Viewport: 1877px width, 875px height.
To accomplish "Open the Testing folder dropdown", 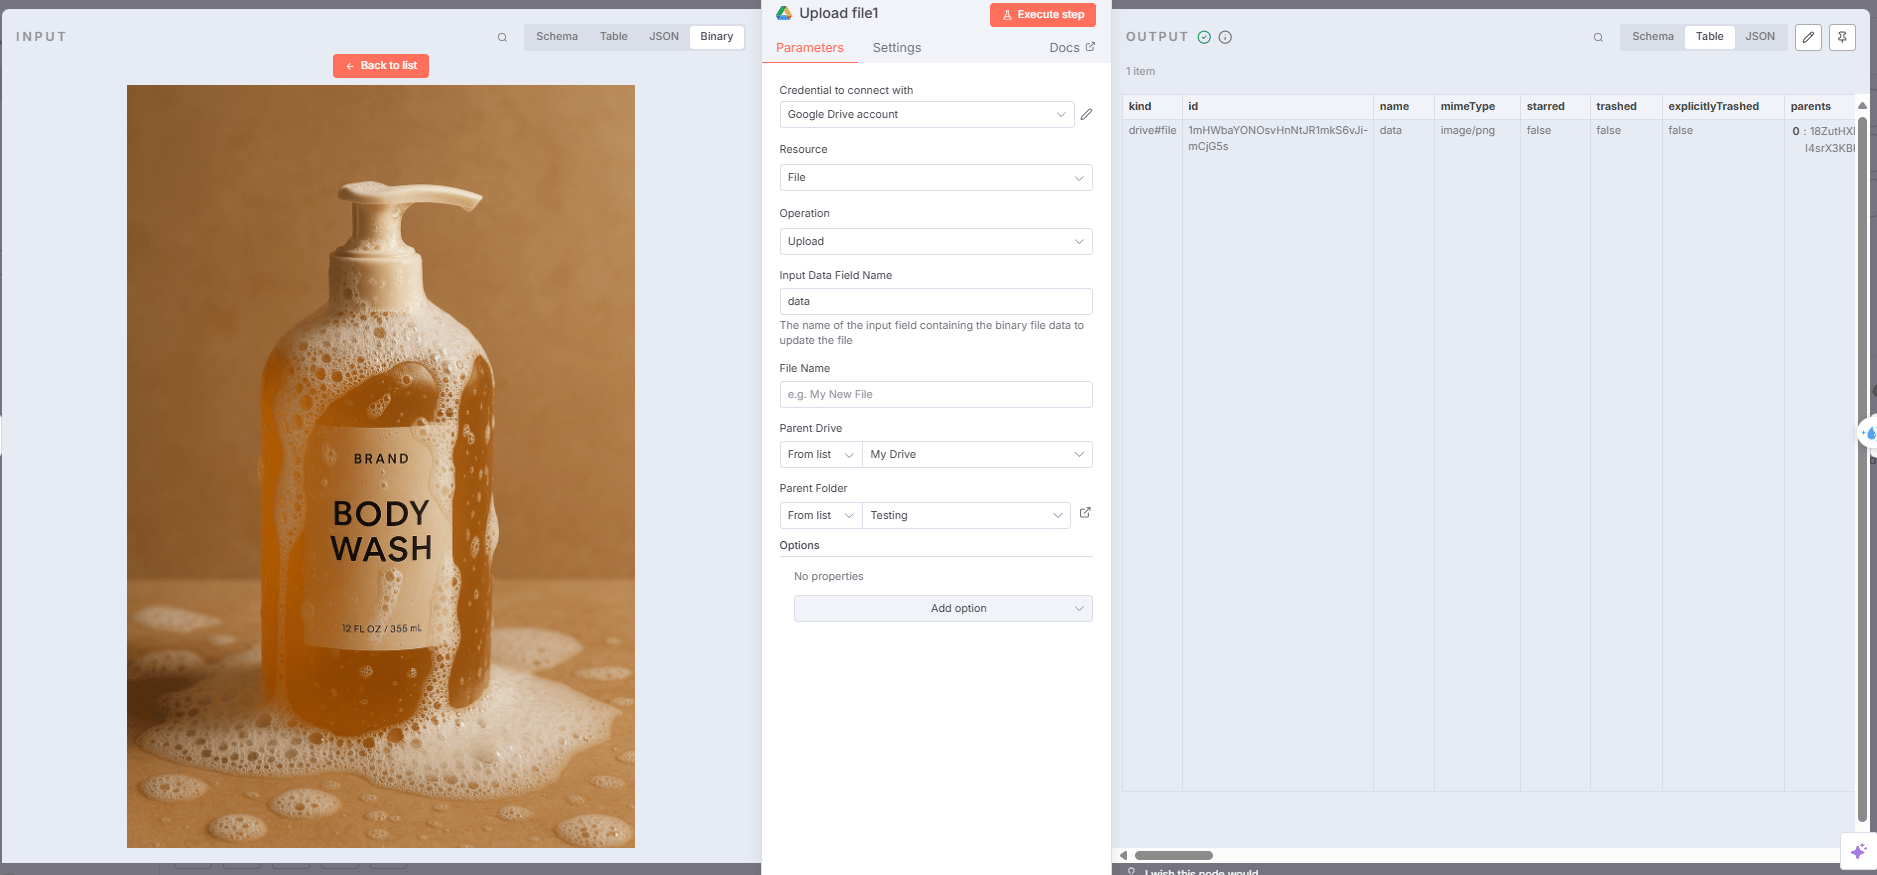I will tap(966, 515).
